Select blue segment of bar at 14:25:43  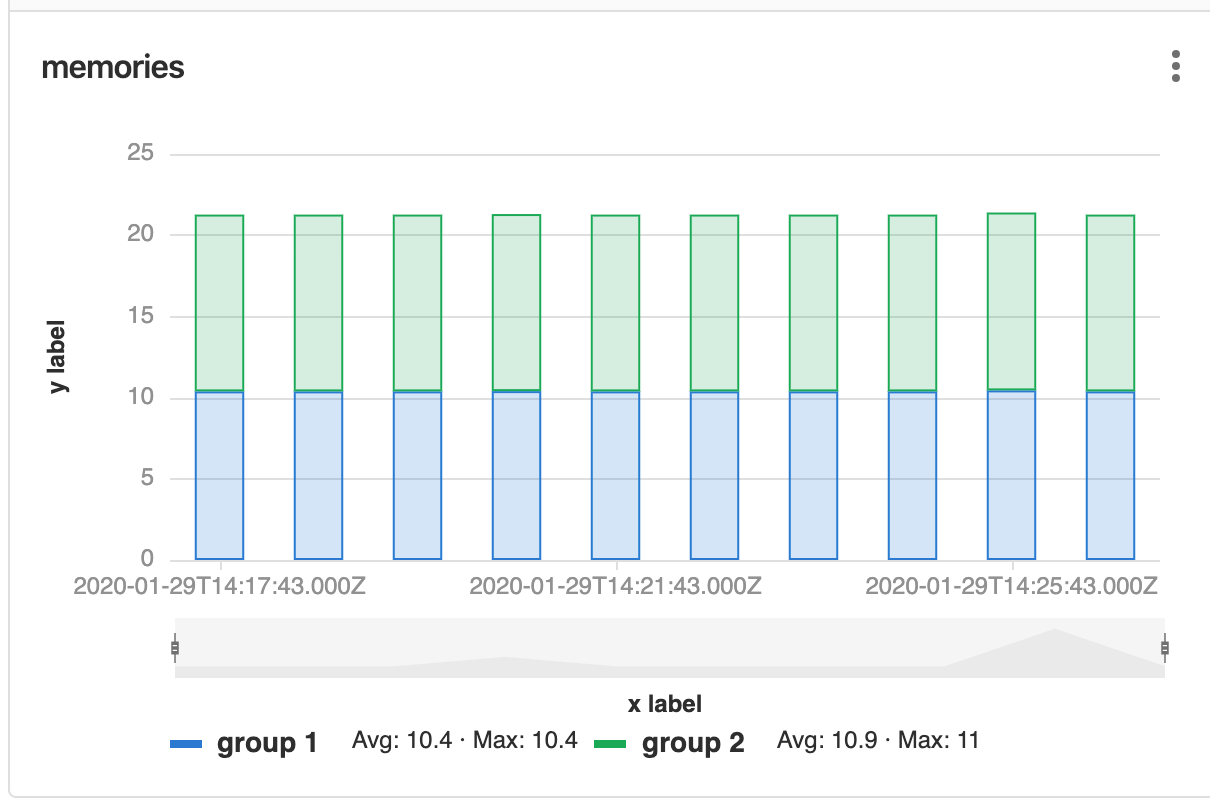tap(1011, 475)
